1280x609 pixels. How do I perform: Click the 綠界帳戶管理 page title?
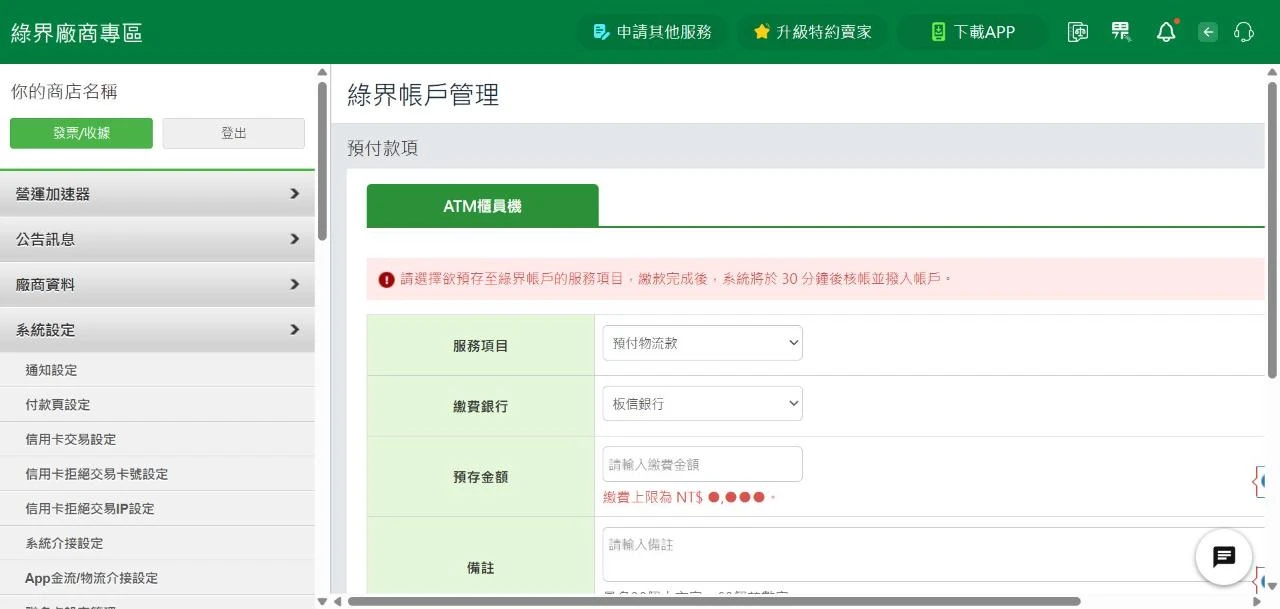coord(423,95)
